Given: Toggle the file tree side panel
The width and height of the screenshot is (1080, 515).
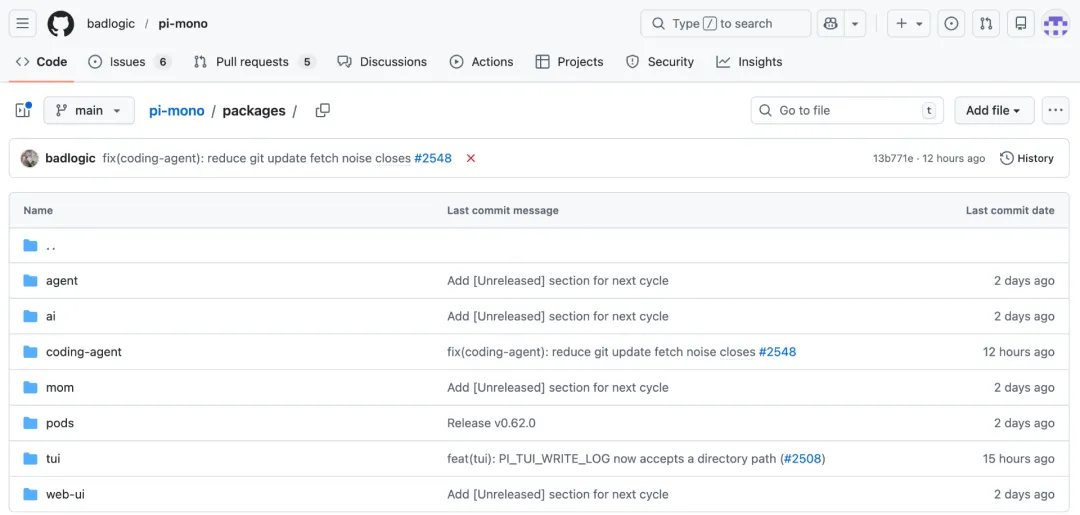Looking at the screenshot, I should 23,110.
